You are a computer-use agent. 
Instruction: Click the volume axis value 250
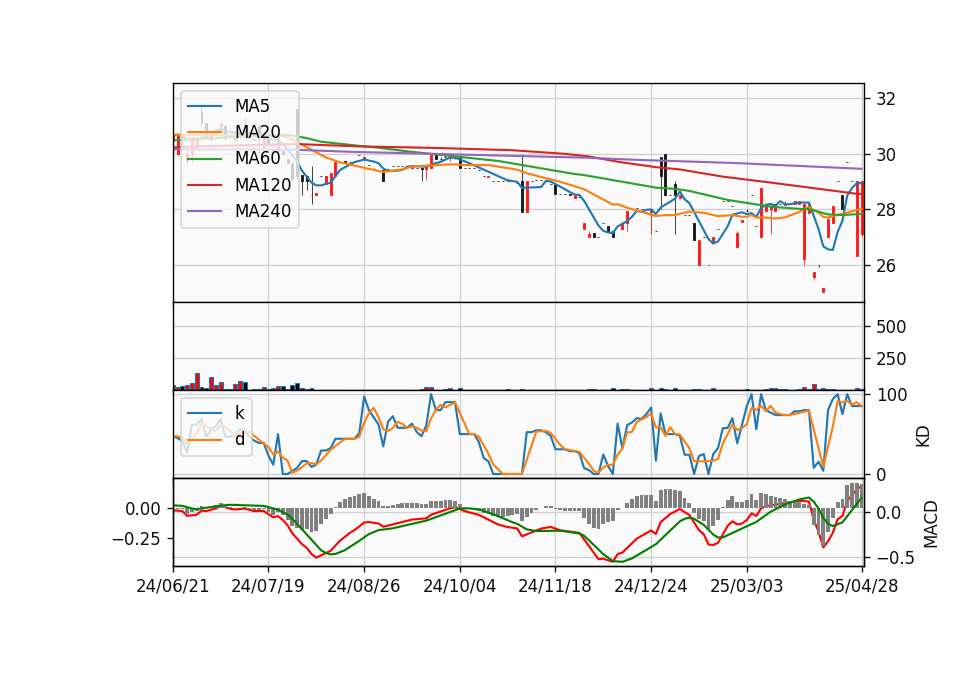[x=891, y=359]
